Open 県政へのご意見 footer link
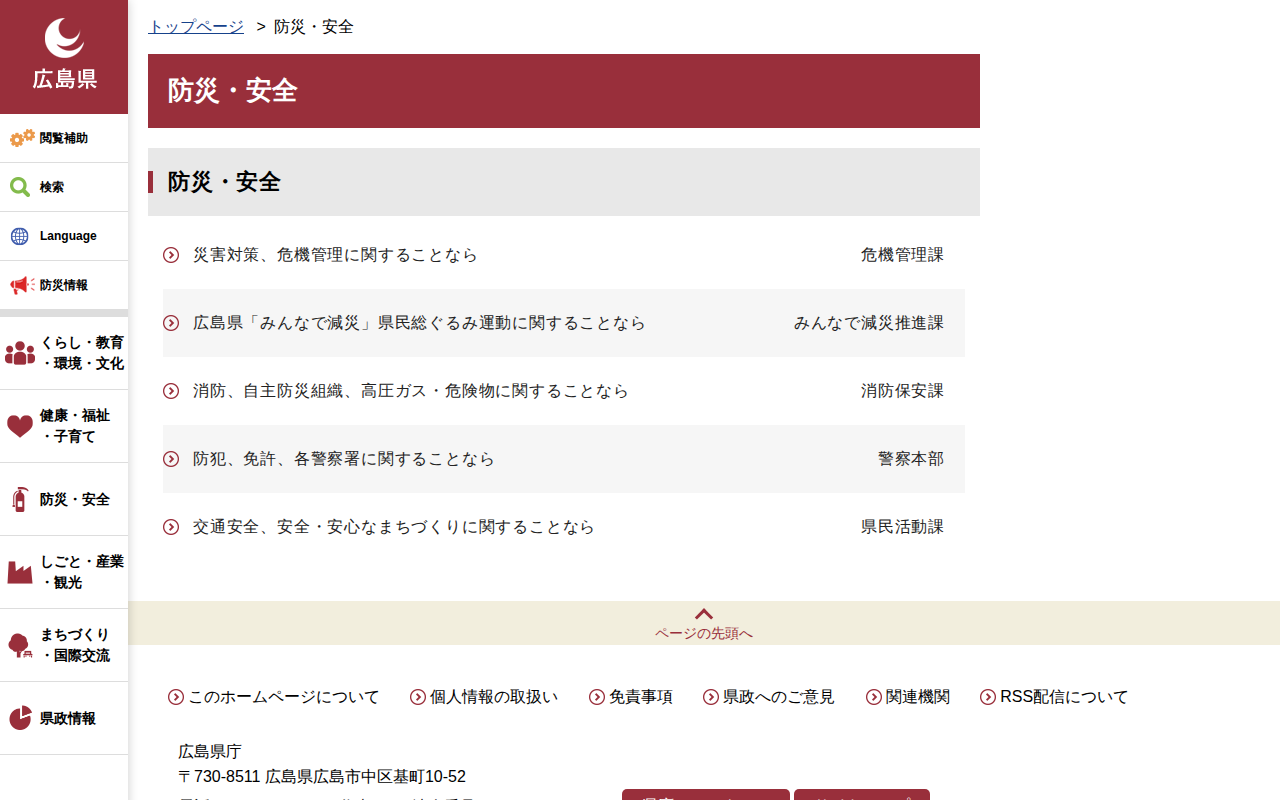This screenshot has height=800, width=1280. point(779,697)
